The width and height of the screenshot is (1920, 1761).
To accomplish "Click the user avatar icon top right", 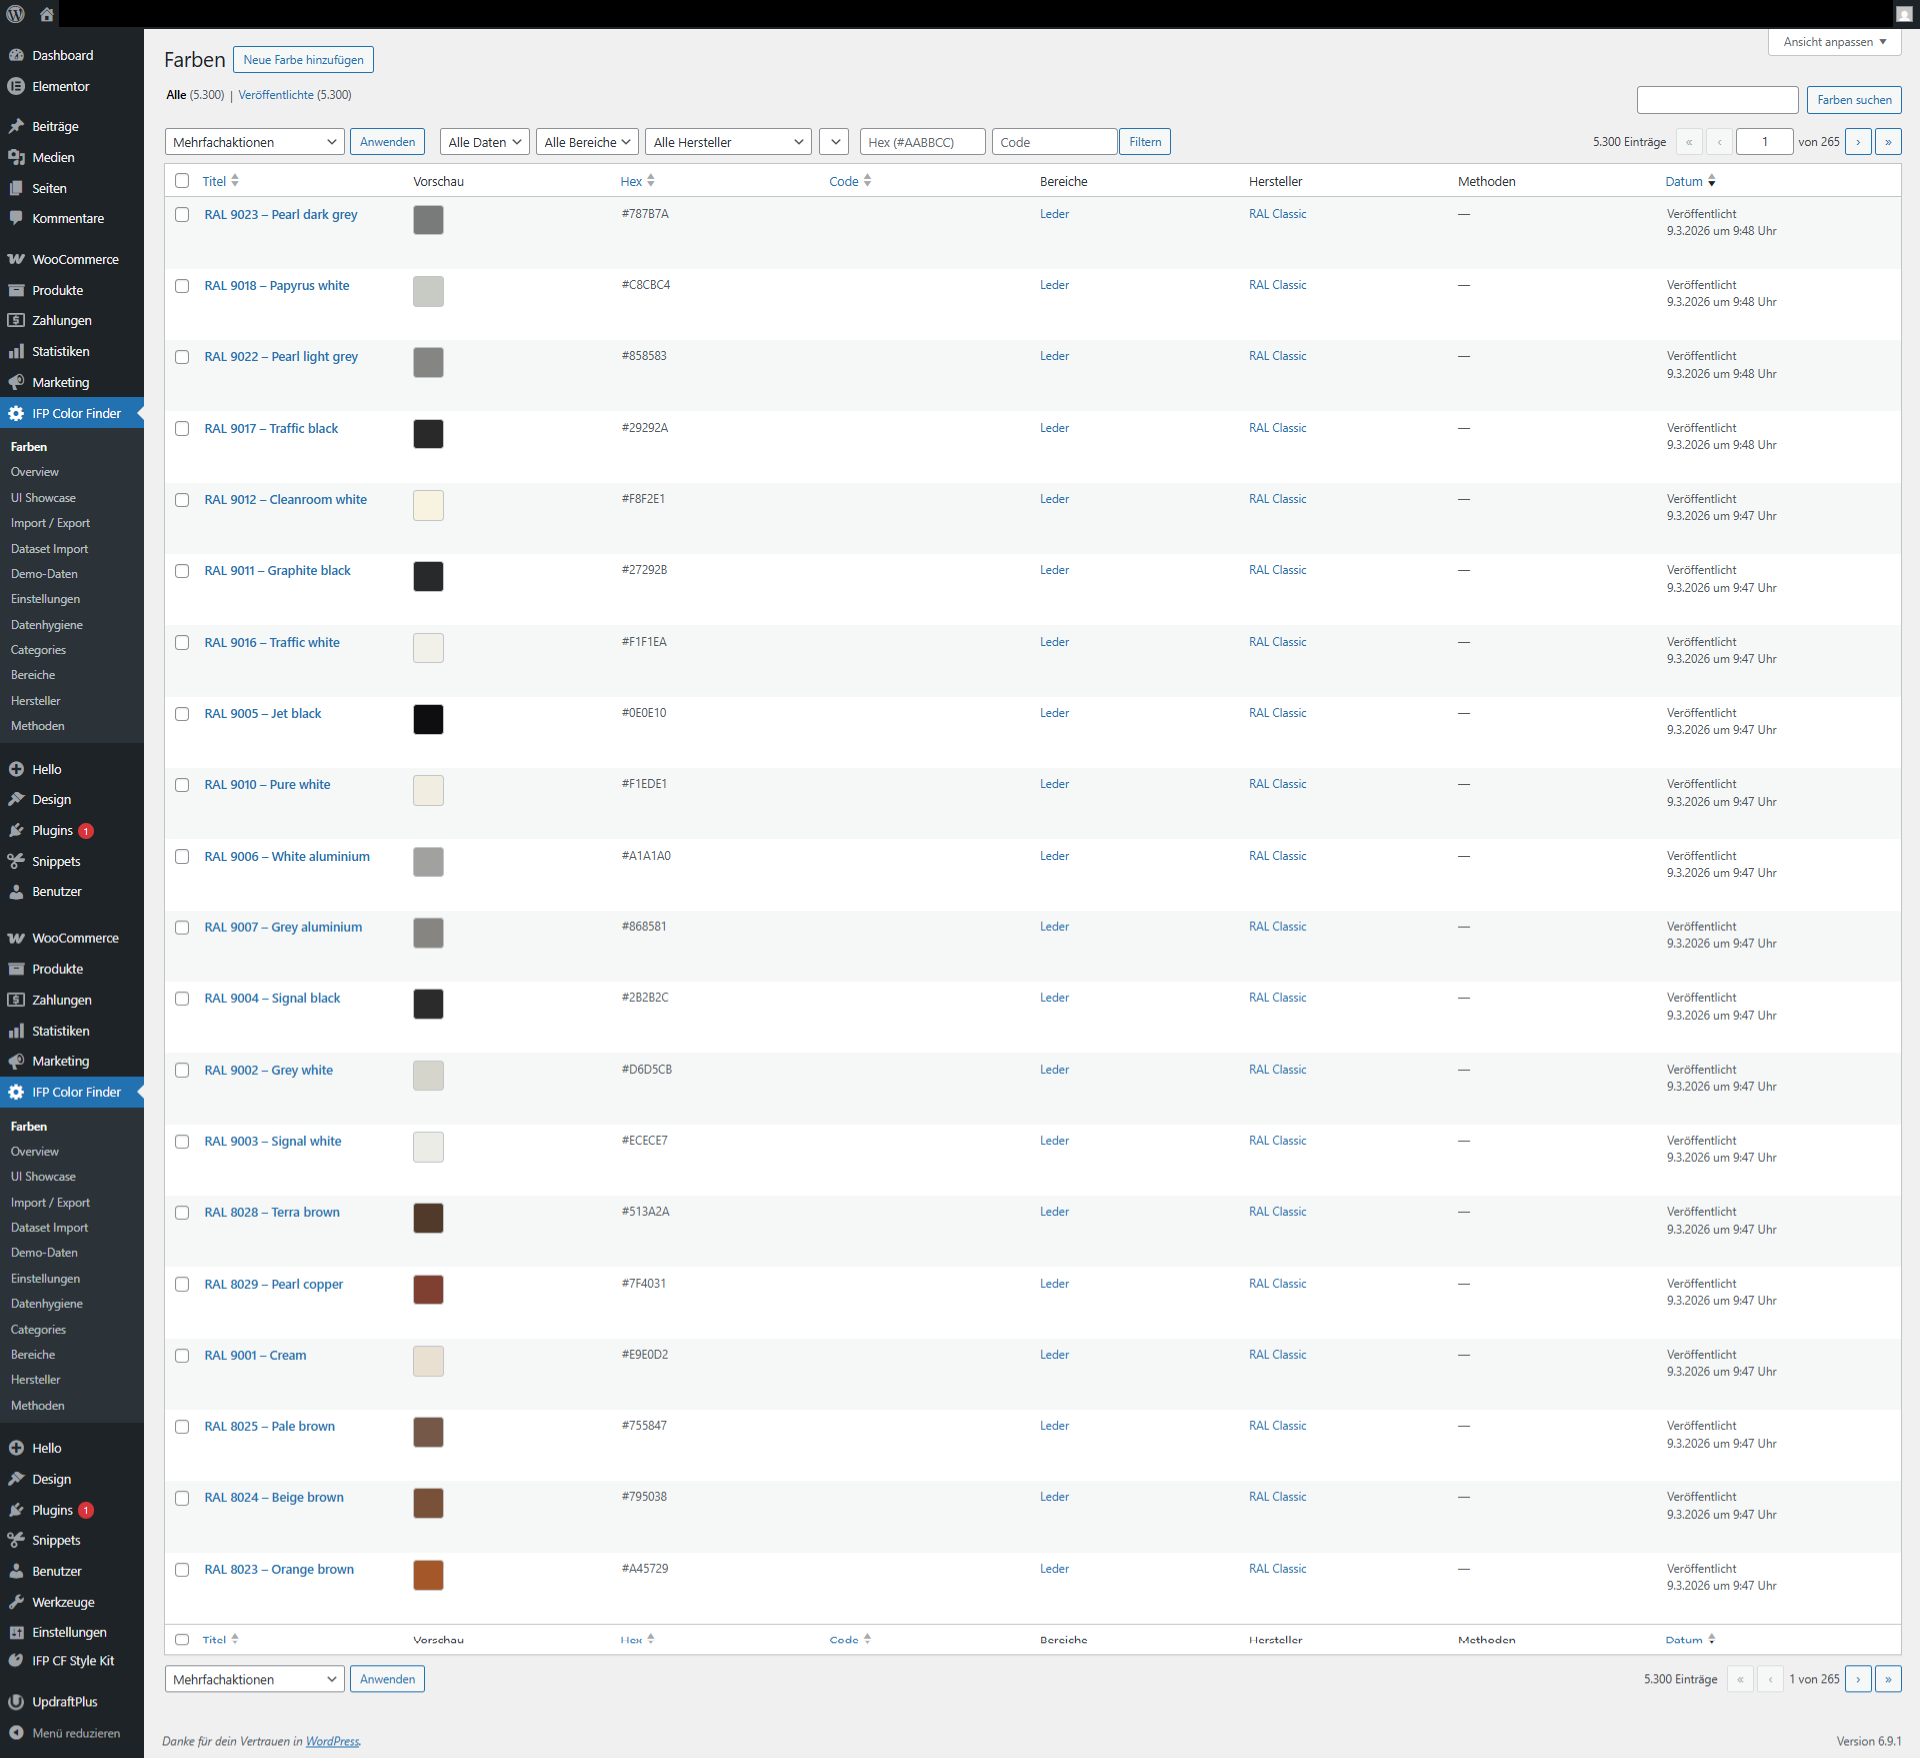I will coord(1903,14).
